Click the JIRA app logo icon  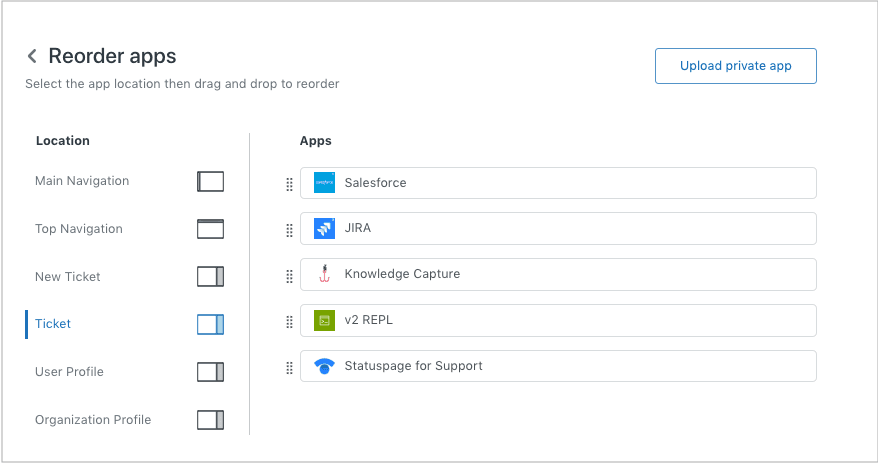tap(324, 229)
